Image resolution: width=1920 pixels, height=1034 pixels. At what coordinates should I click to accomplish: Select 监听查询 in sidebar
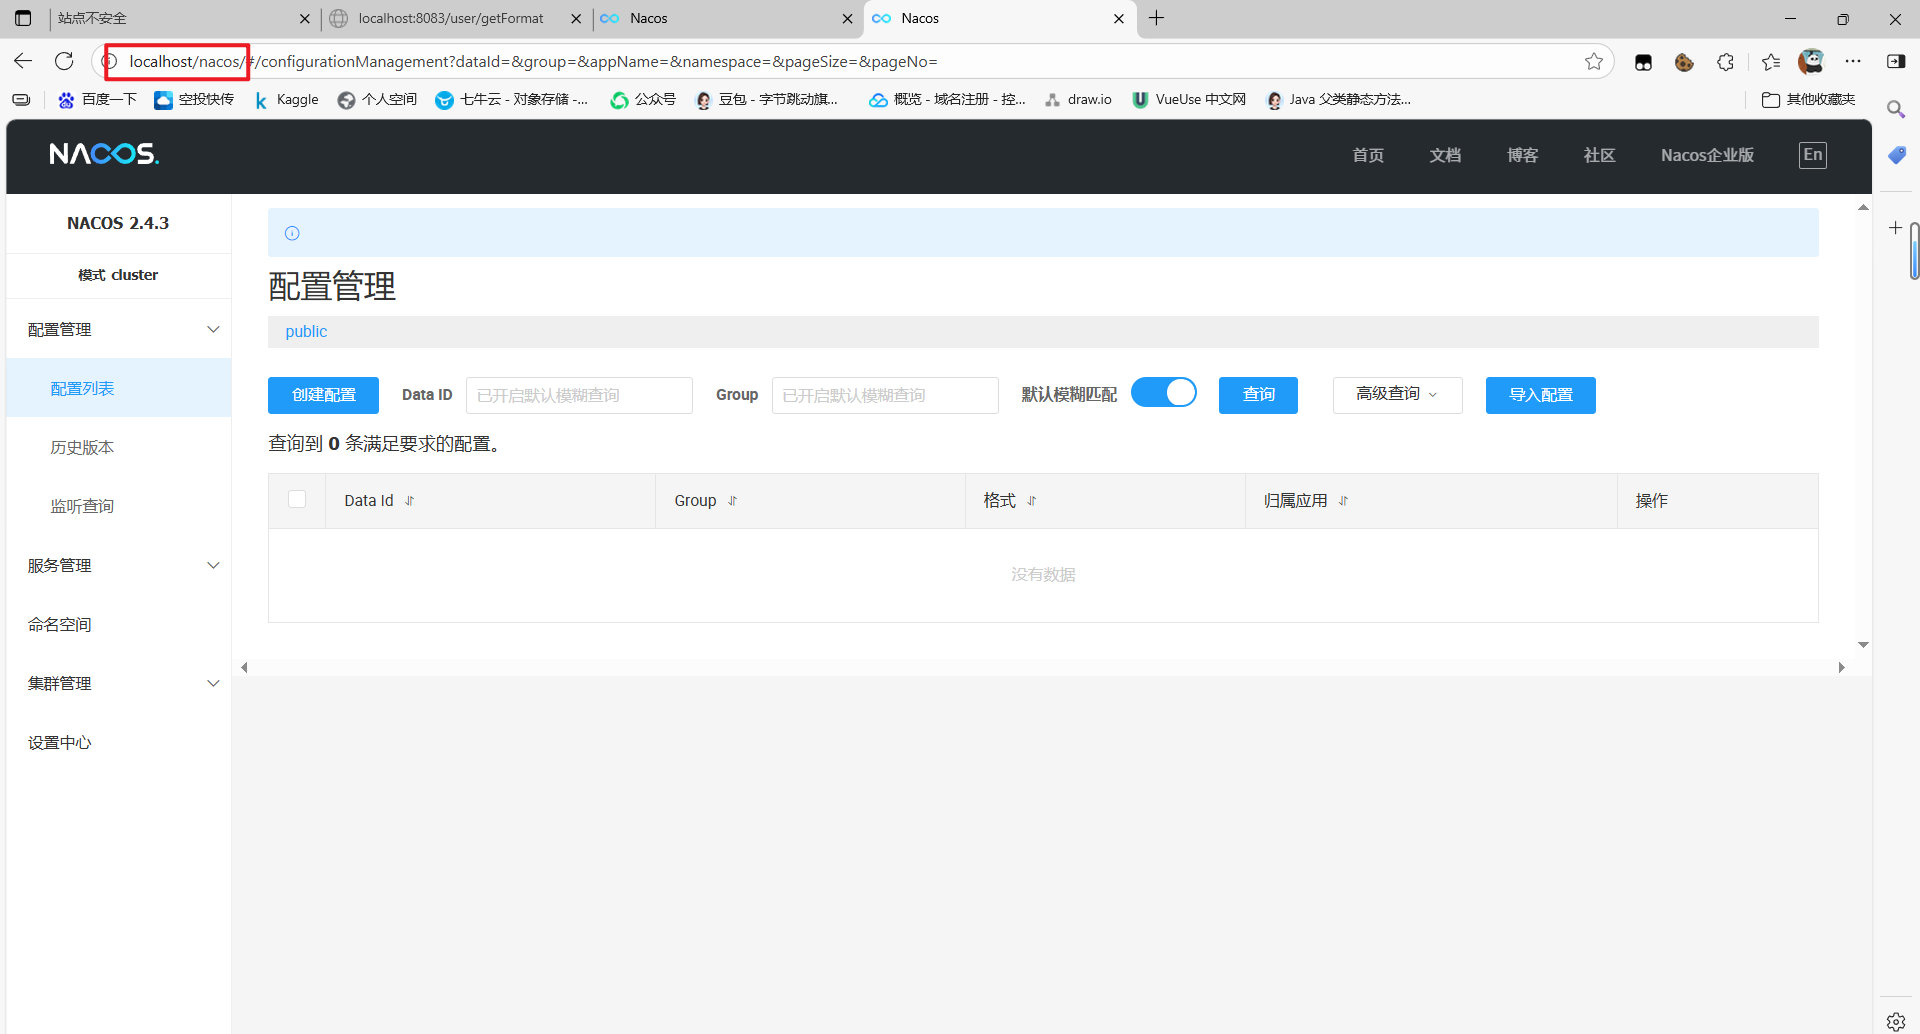click(119, 507)
